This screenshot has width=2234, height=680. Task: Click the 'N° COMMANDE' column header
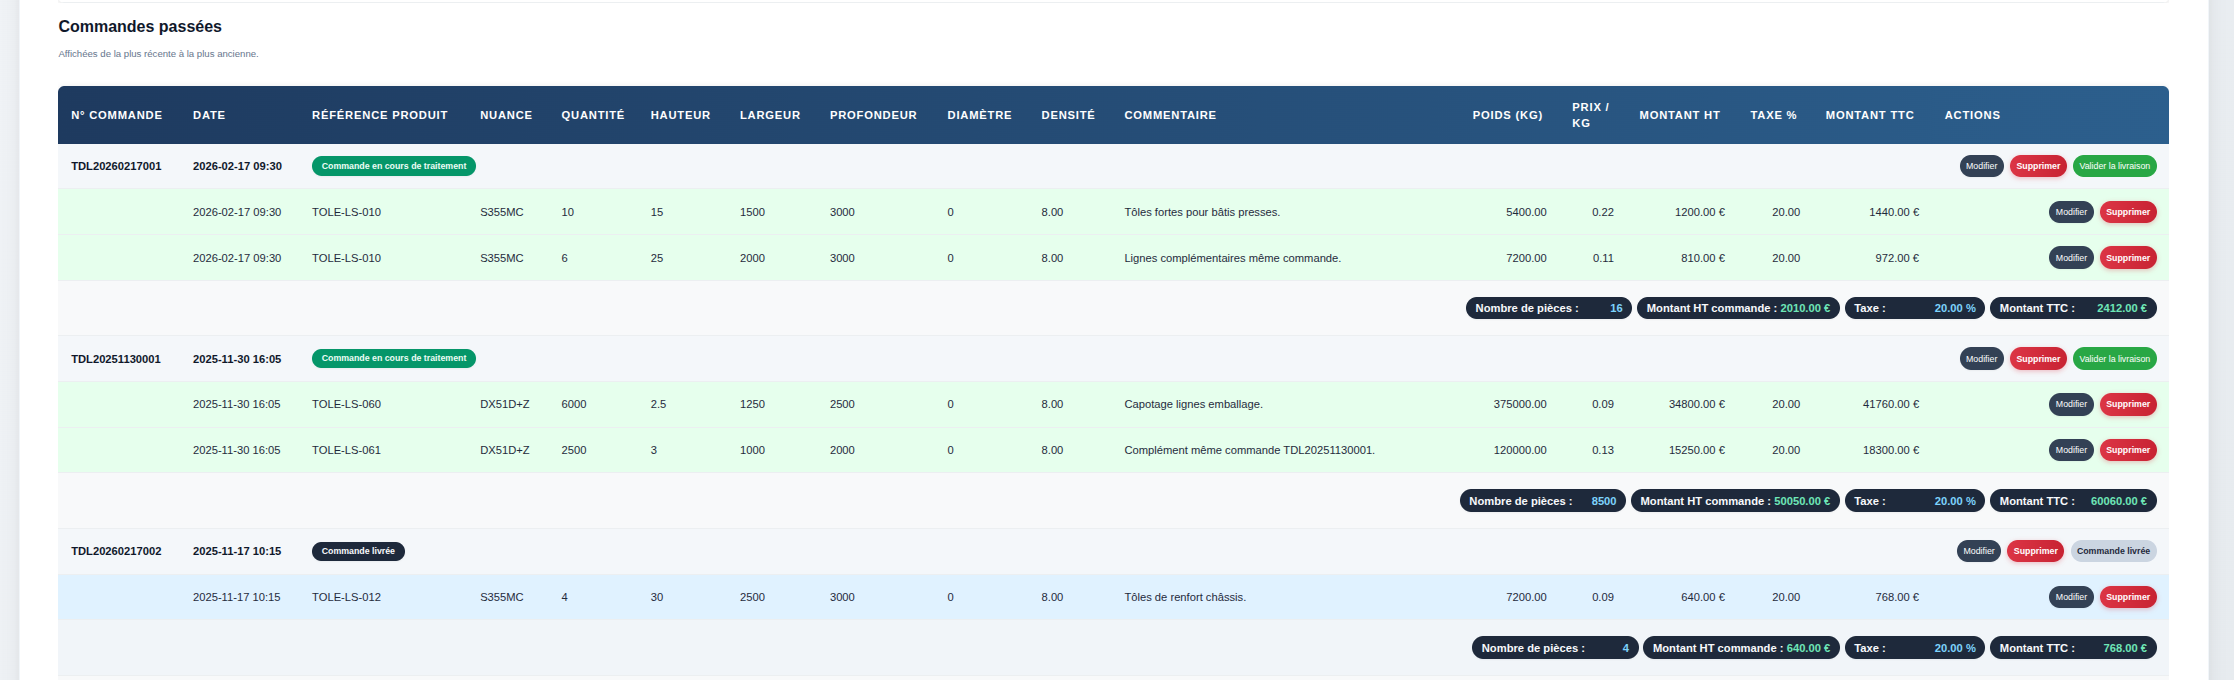click(x=116, y=115)
